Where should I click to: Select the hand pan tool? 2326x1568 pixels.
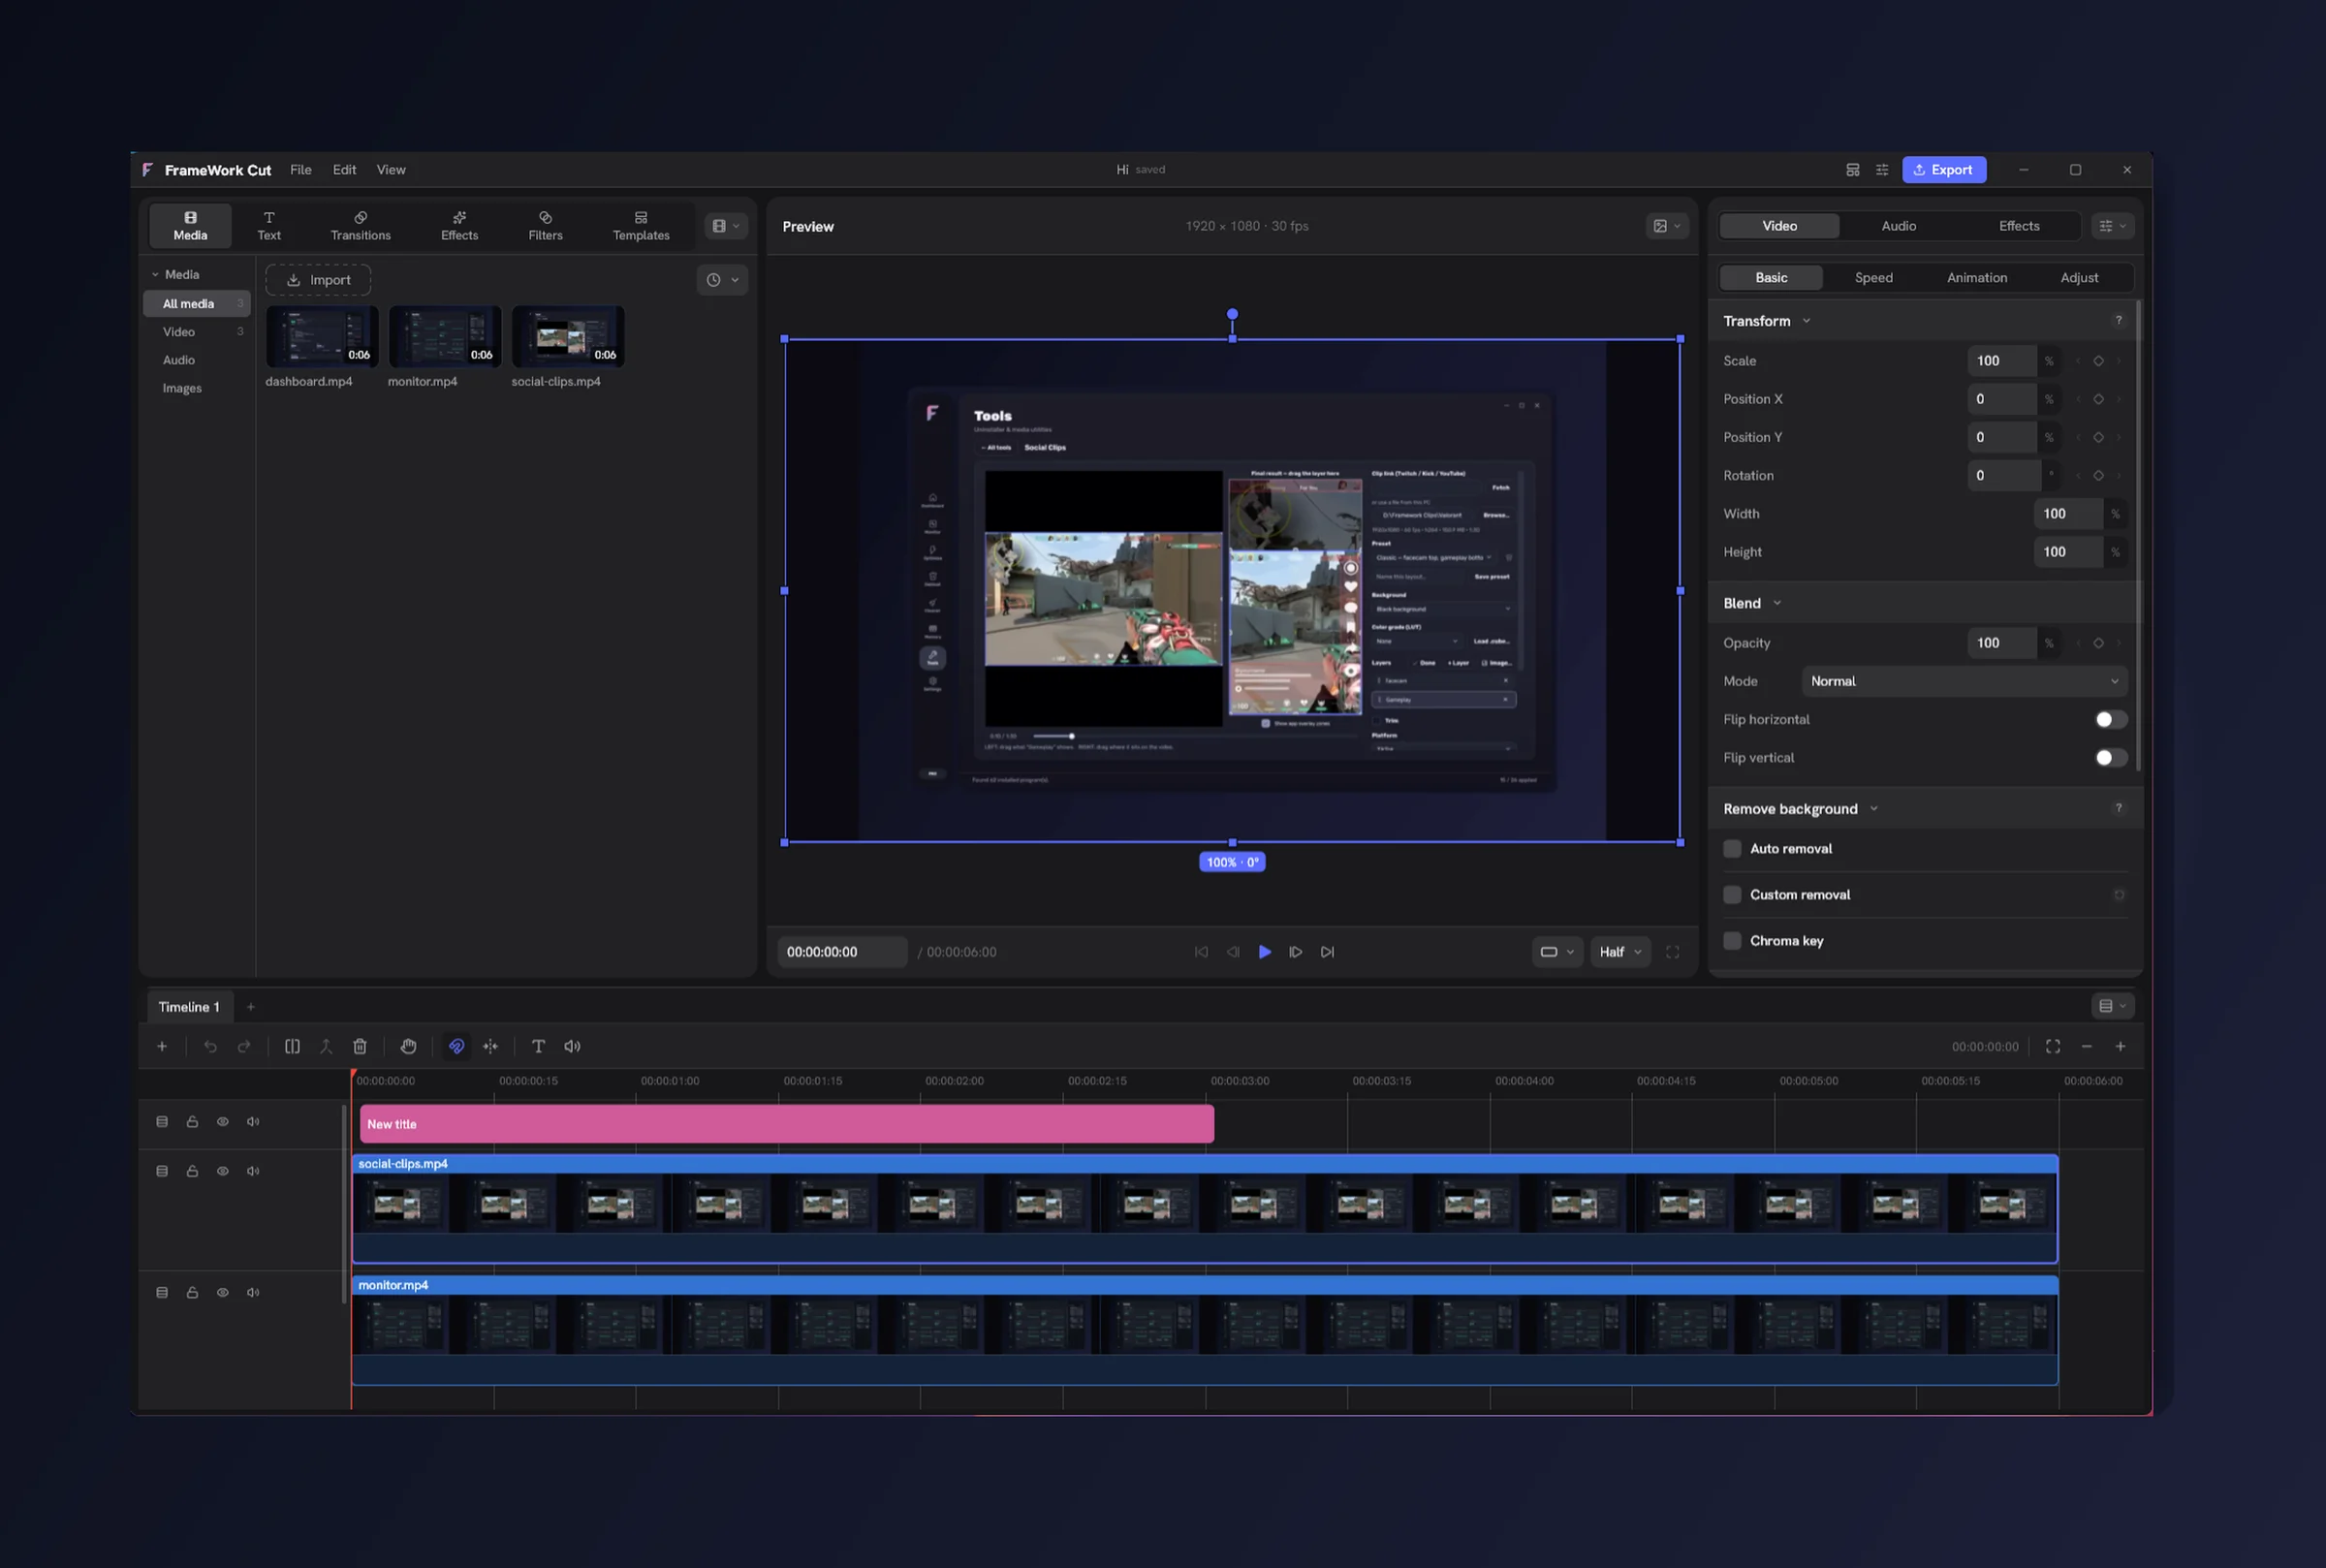[408, 1046]
